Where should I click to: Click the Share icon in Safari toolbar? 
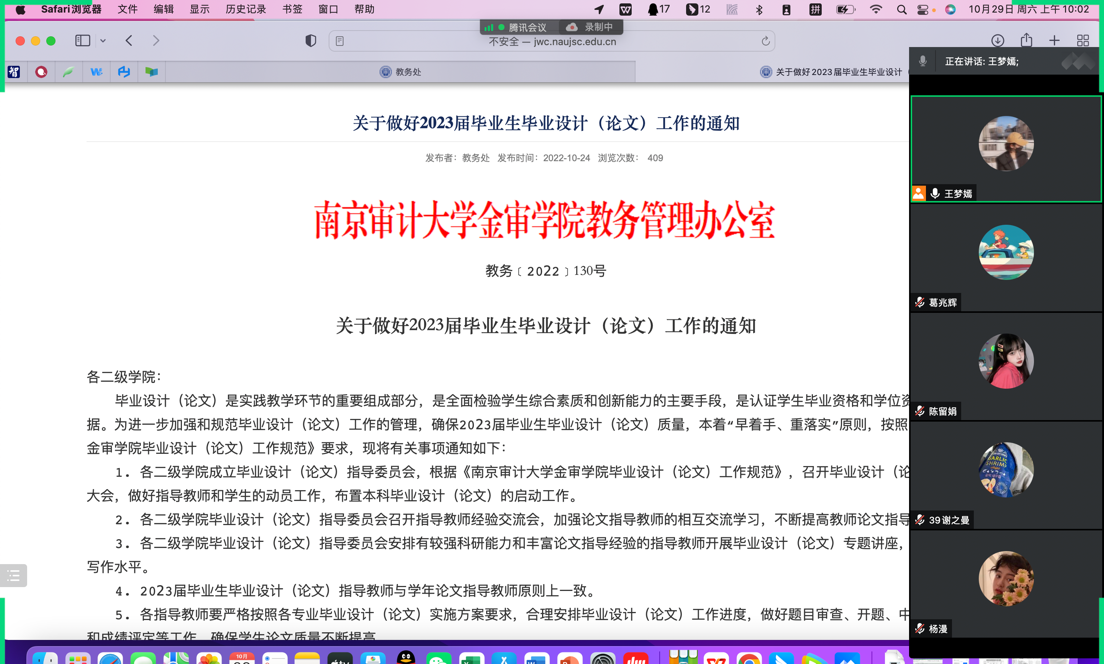[x=1026, y=41]
